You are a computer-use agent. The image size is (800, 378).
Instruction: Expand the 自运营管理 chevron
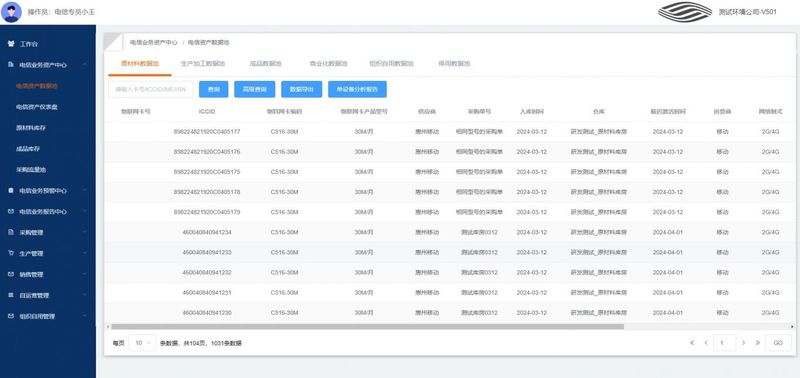pos(84,295)
